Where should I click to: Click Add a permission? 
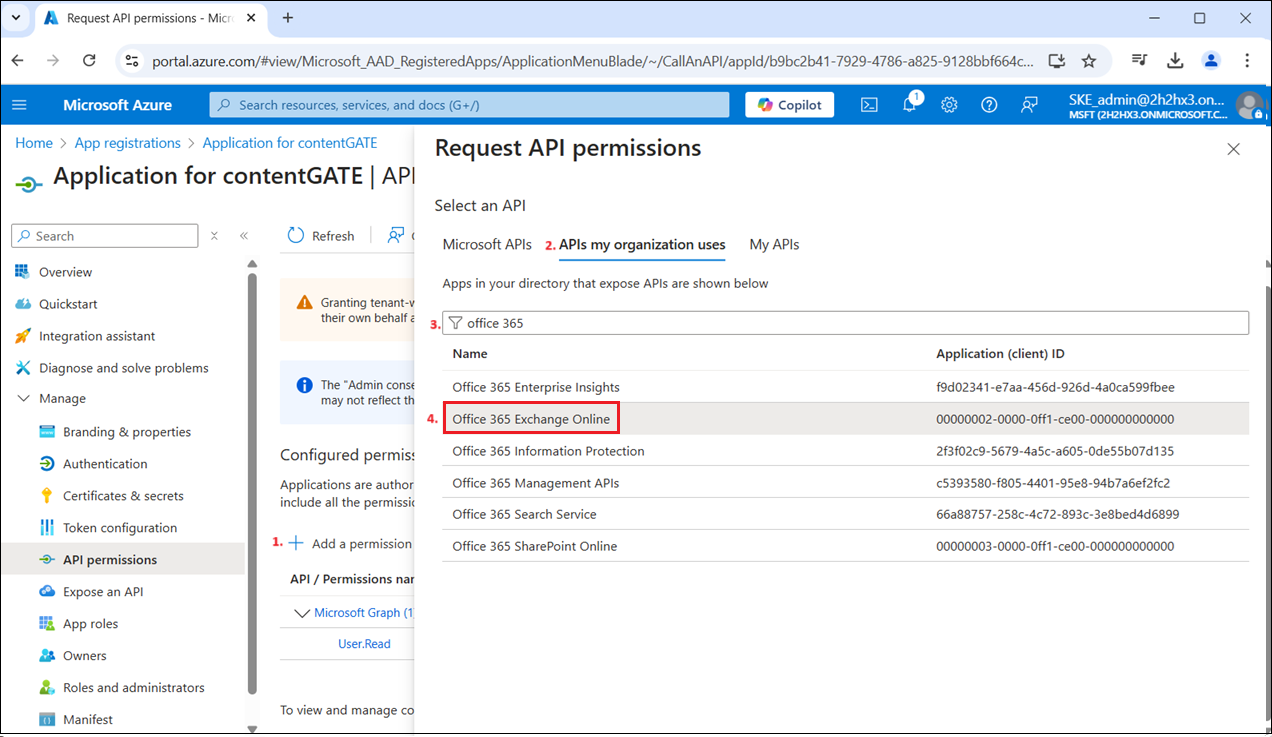(x=351, y=544)
